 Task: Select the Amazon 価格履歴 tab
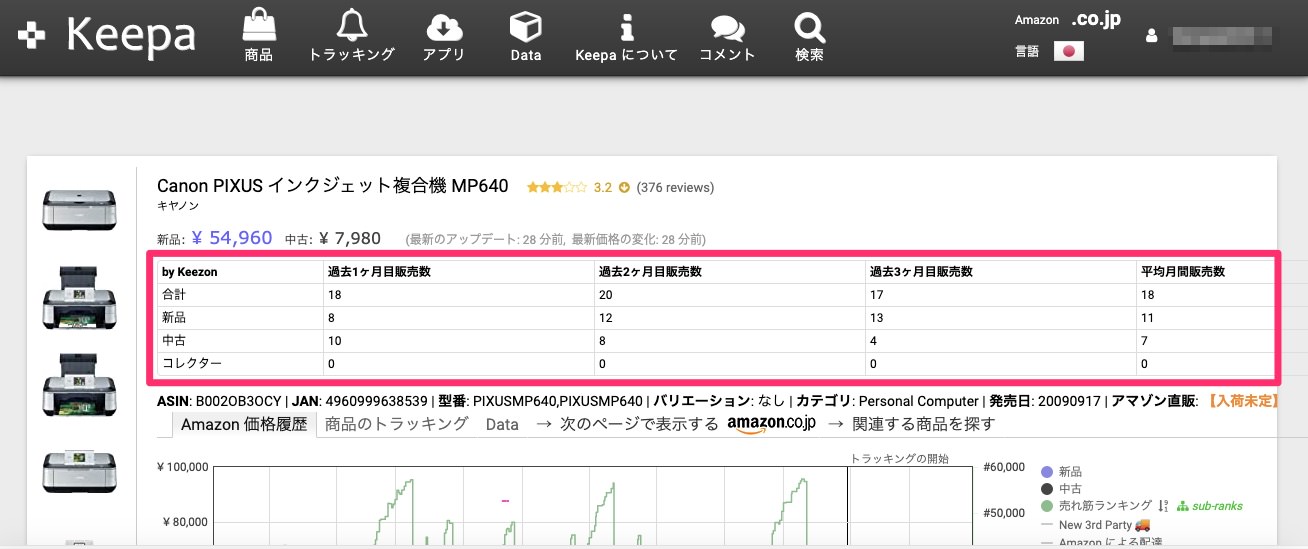click(x=244, y=424)
